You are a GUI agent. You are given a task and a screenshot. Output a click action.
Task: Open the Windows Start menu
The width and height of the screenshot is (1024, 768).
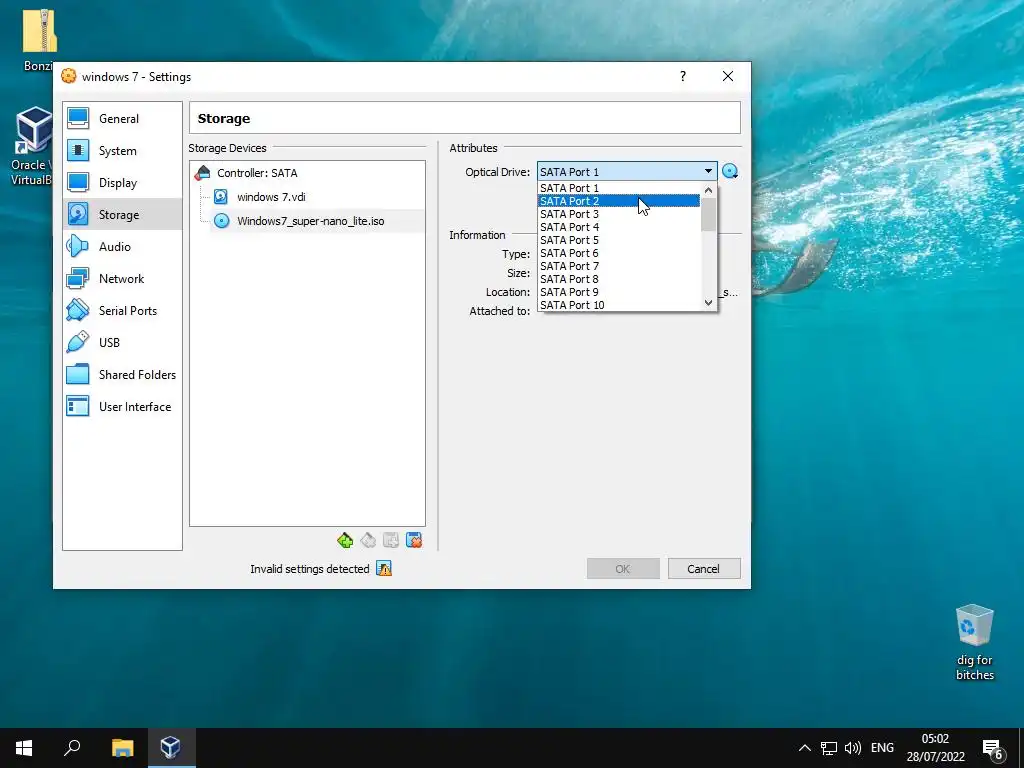[24, 748]
